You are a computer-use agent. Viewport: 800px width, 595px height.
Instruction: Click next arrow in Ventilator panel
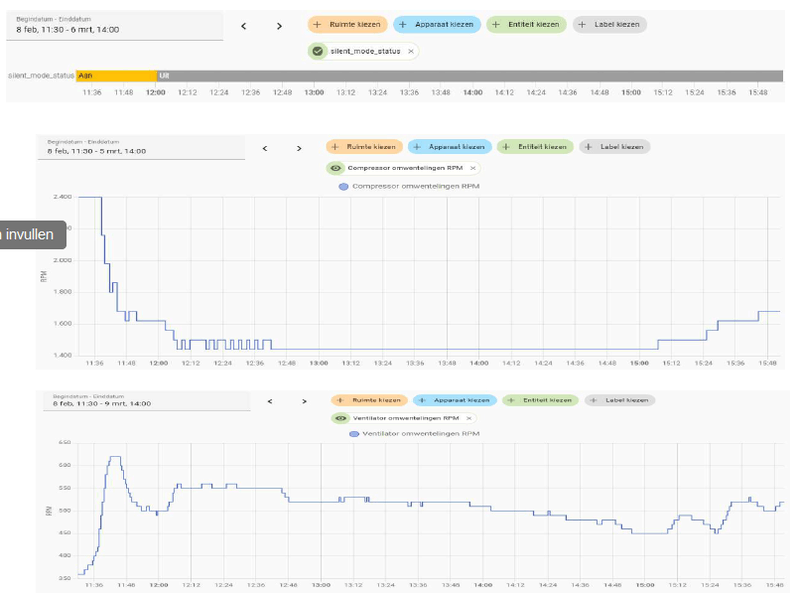304,402
